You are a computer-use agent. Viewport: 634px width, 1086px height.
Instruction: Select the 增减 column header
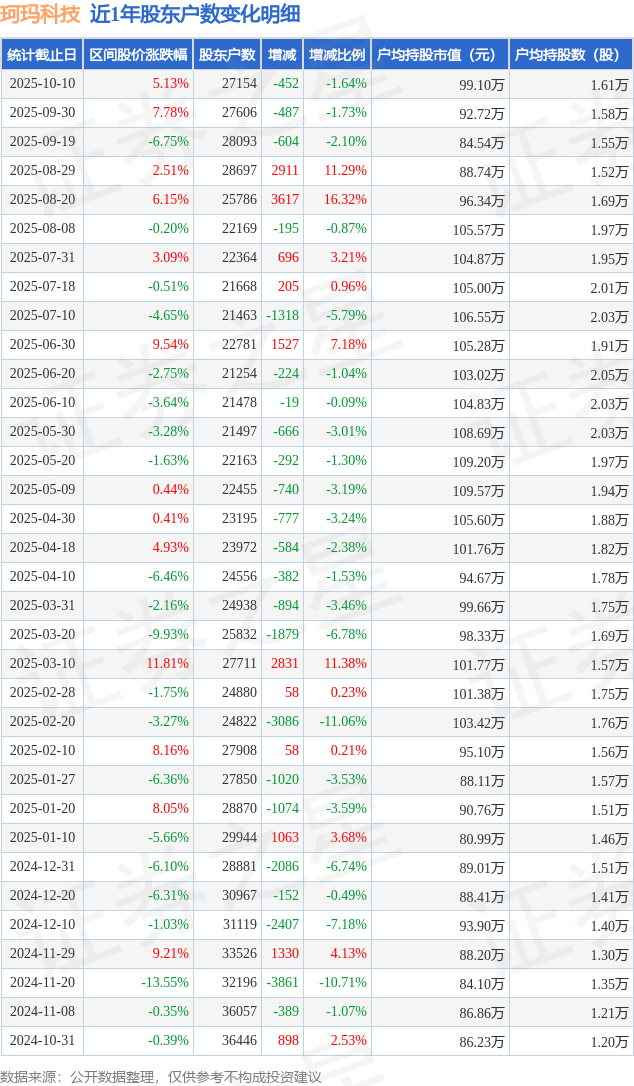283,55
